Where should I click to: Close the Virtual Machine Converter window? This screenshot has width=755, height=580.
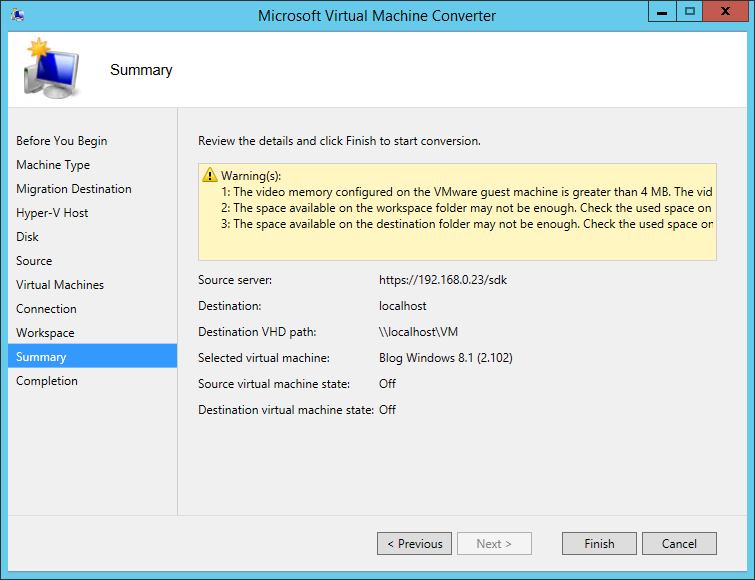click(725, 12)
